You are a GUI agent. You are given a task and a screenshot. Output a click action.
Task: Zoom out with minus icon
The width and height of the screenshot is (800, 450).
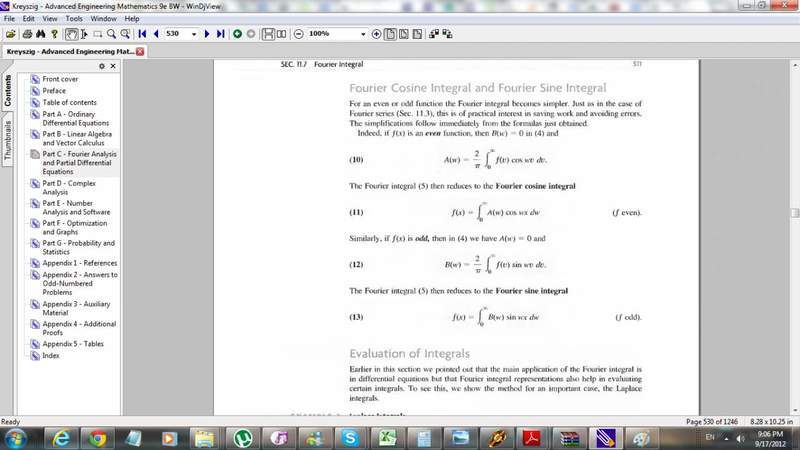(299, 34)
